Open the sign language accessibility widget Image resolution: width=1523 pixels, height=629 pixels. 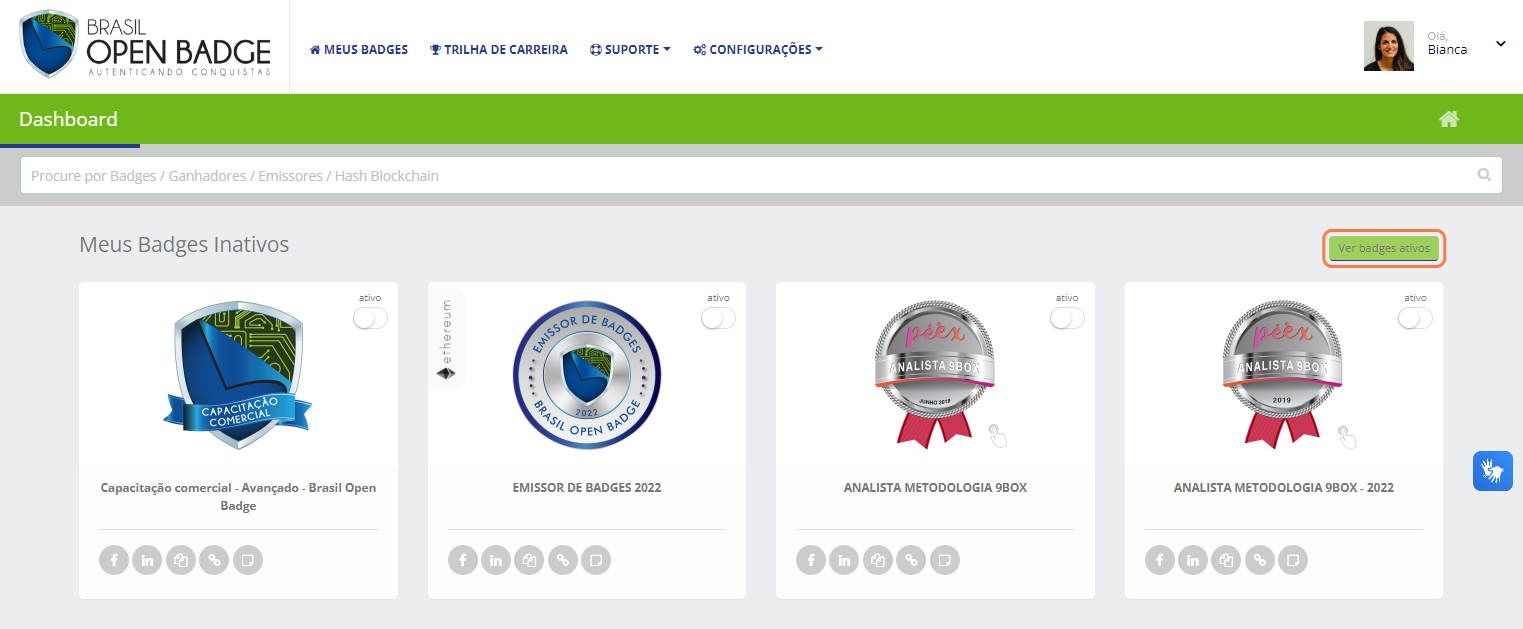(1492, 471)
